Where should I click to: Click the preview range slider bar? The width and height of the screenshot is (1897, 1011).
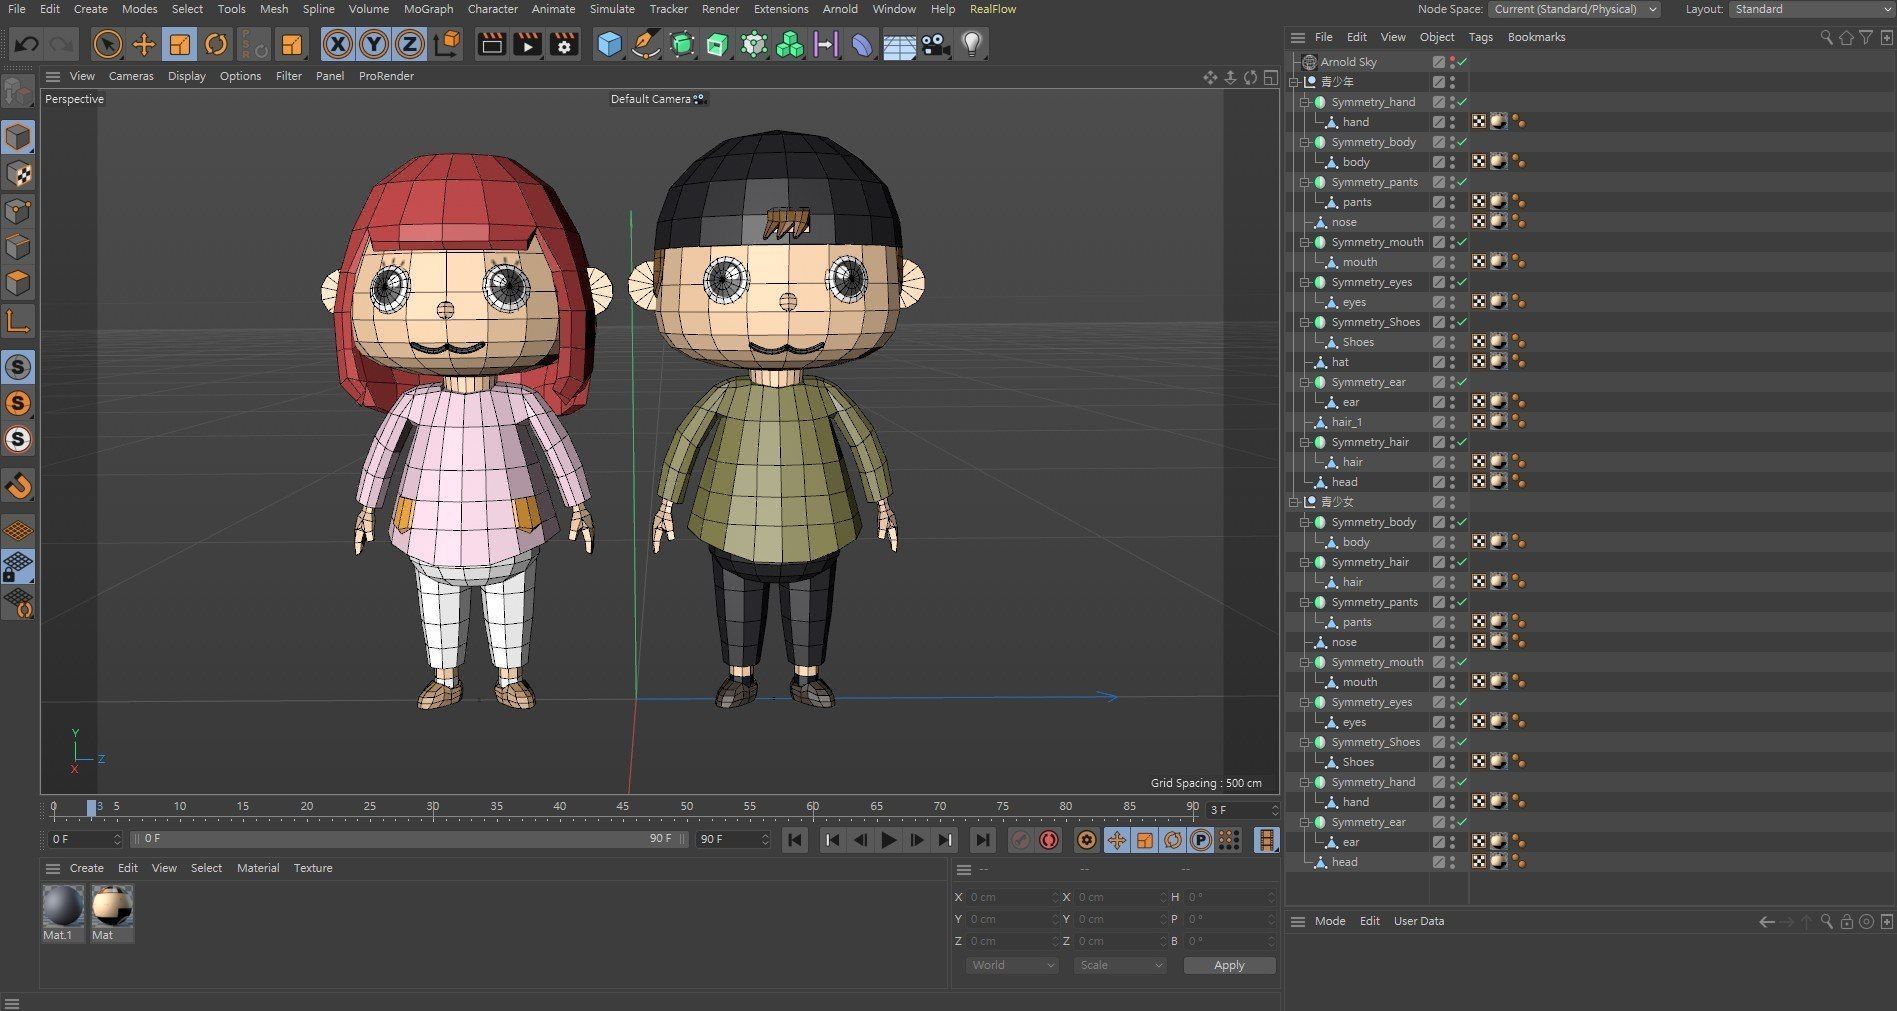(x=409, y=839)
